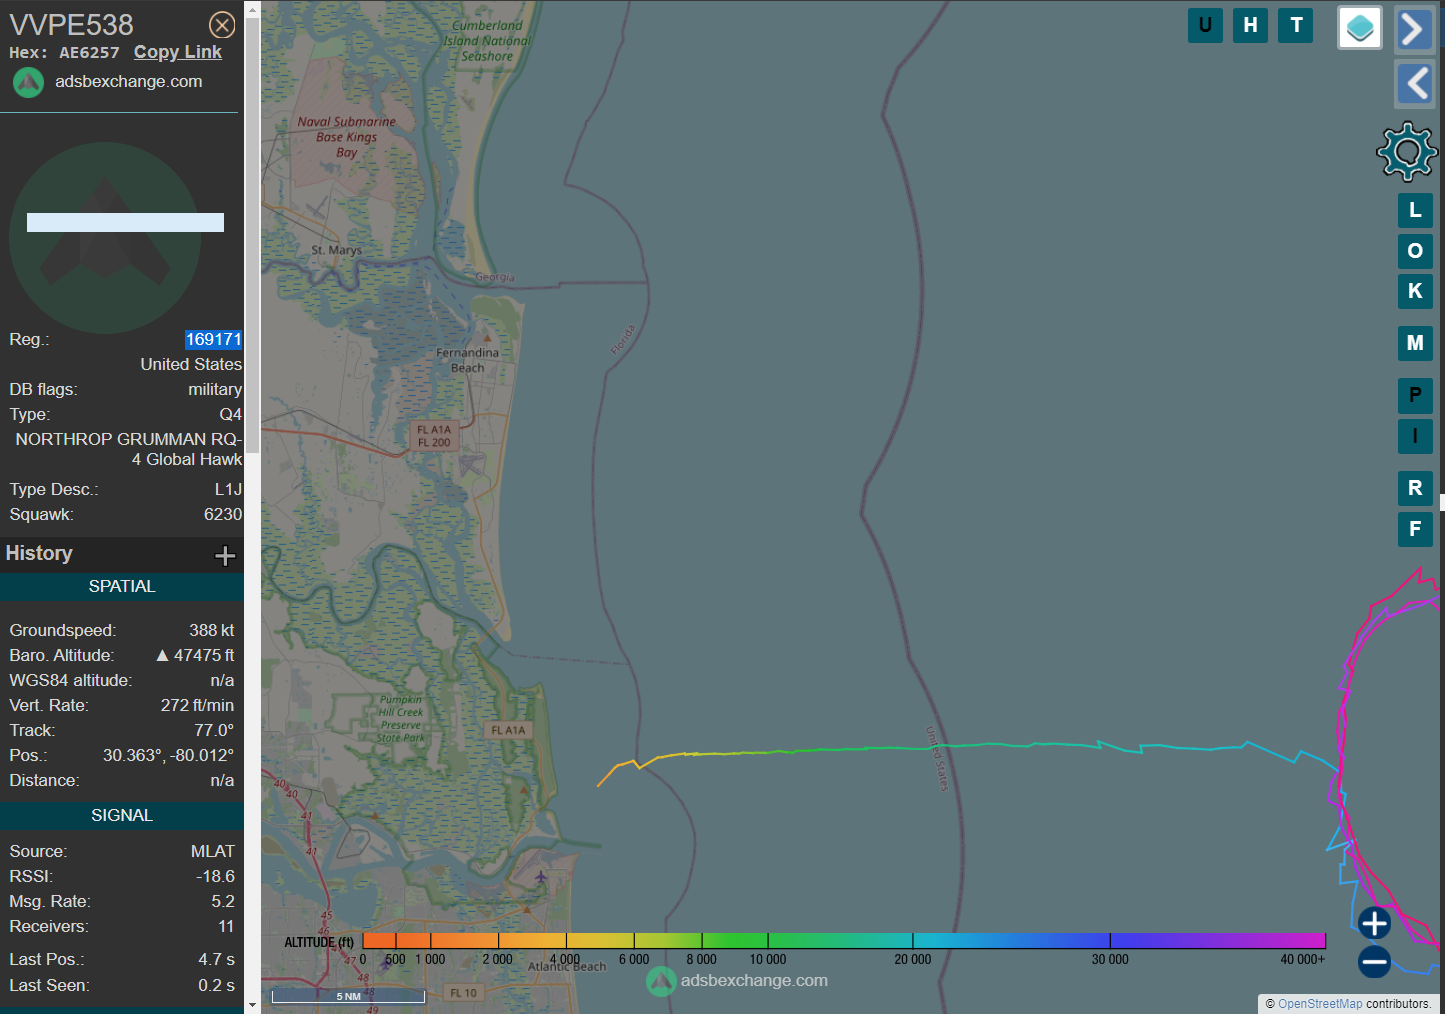Image resolution: width=1445 pixels, height=1014 pixels.
Task: Open the map layers selector icon
Action: coord(1360,28)
